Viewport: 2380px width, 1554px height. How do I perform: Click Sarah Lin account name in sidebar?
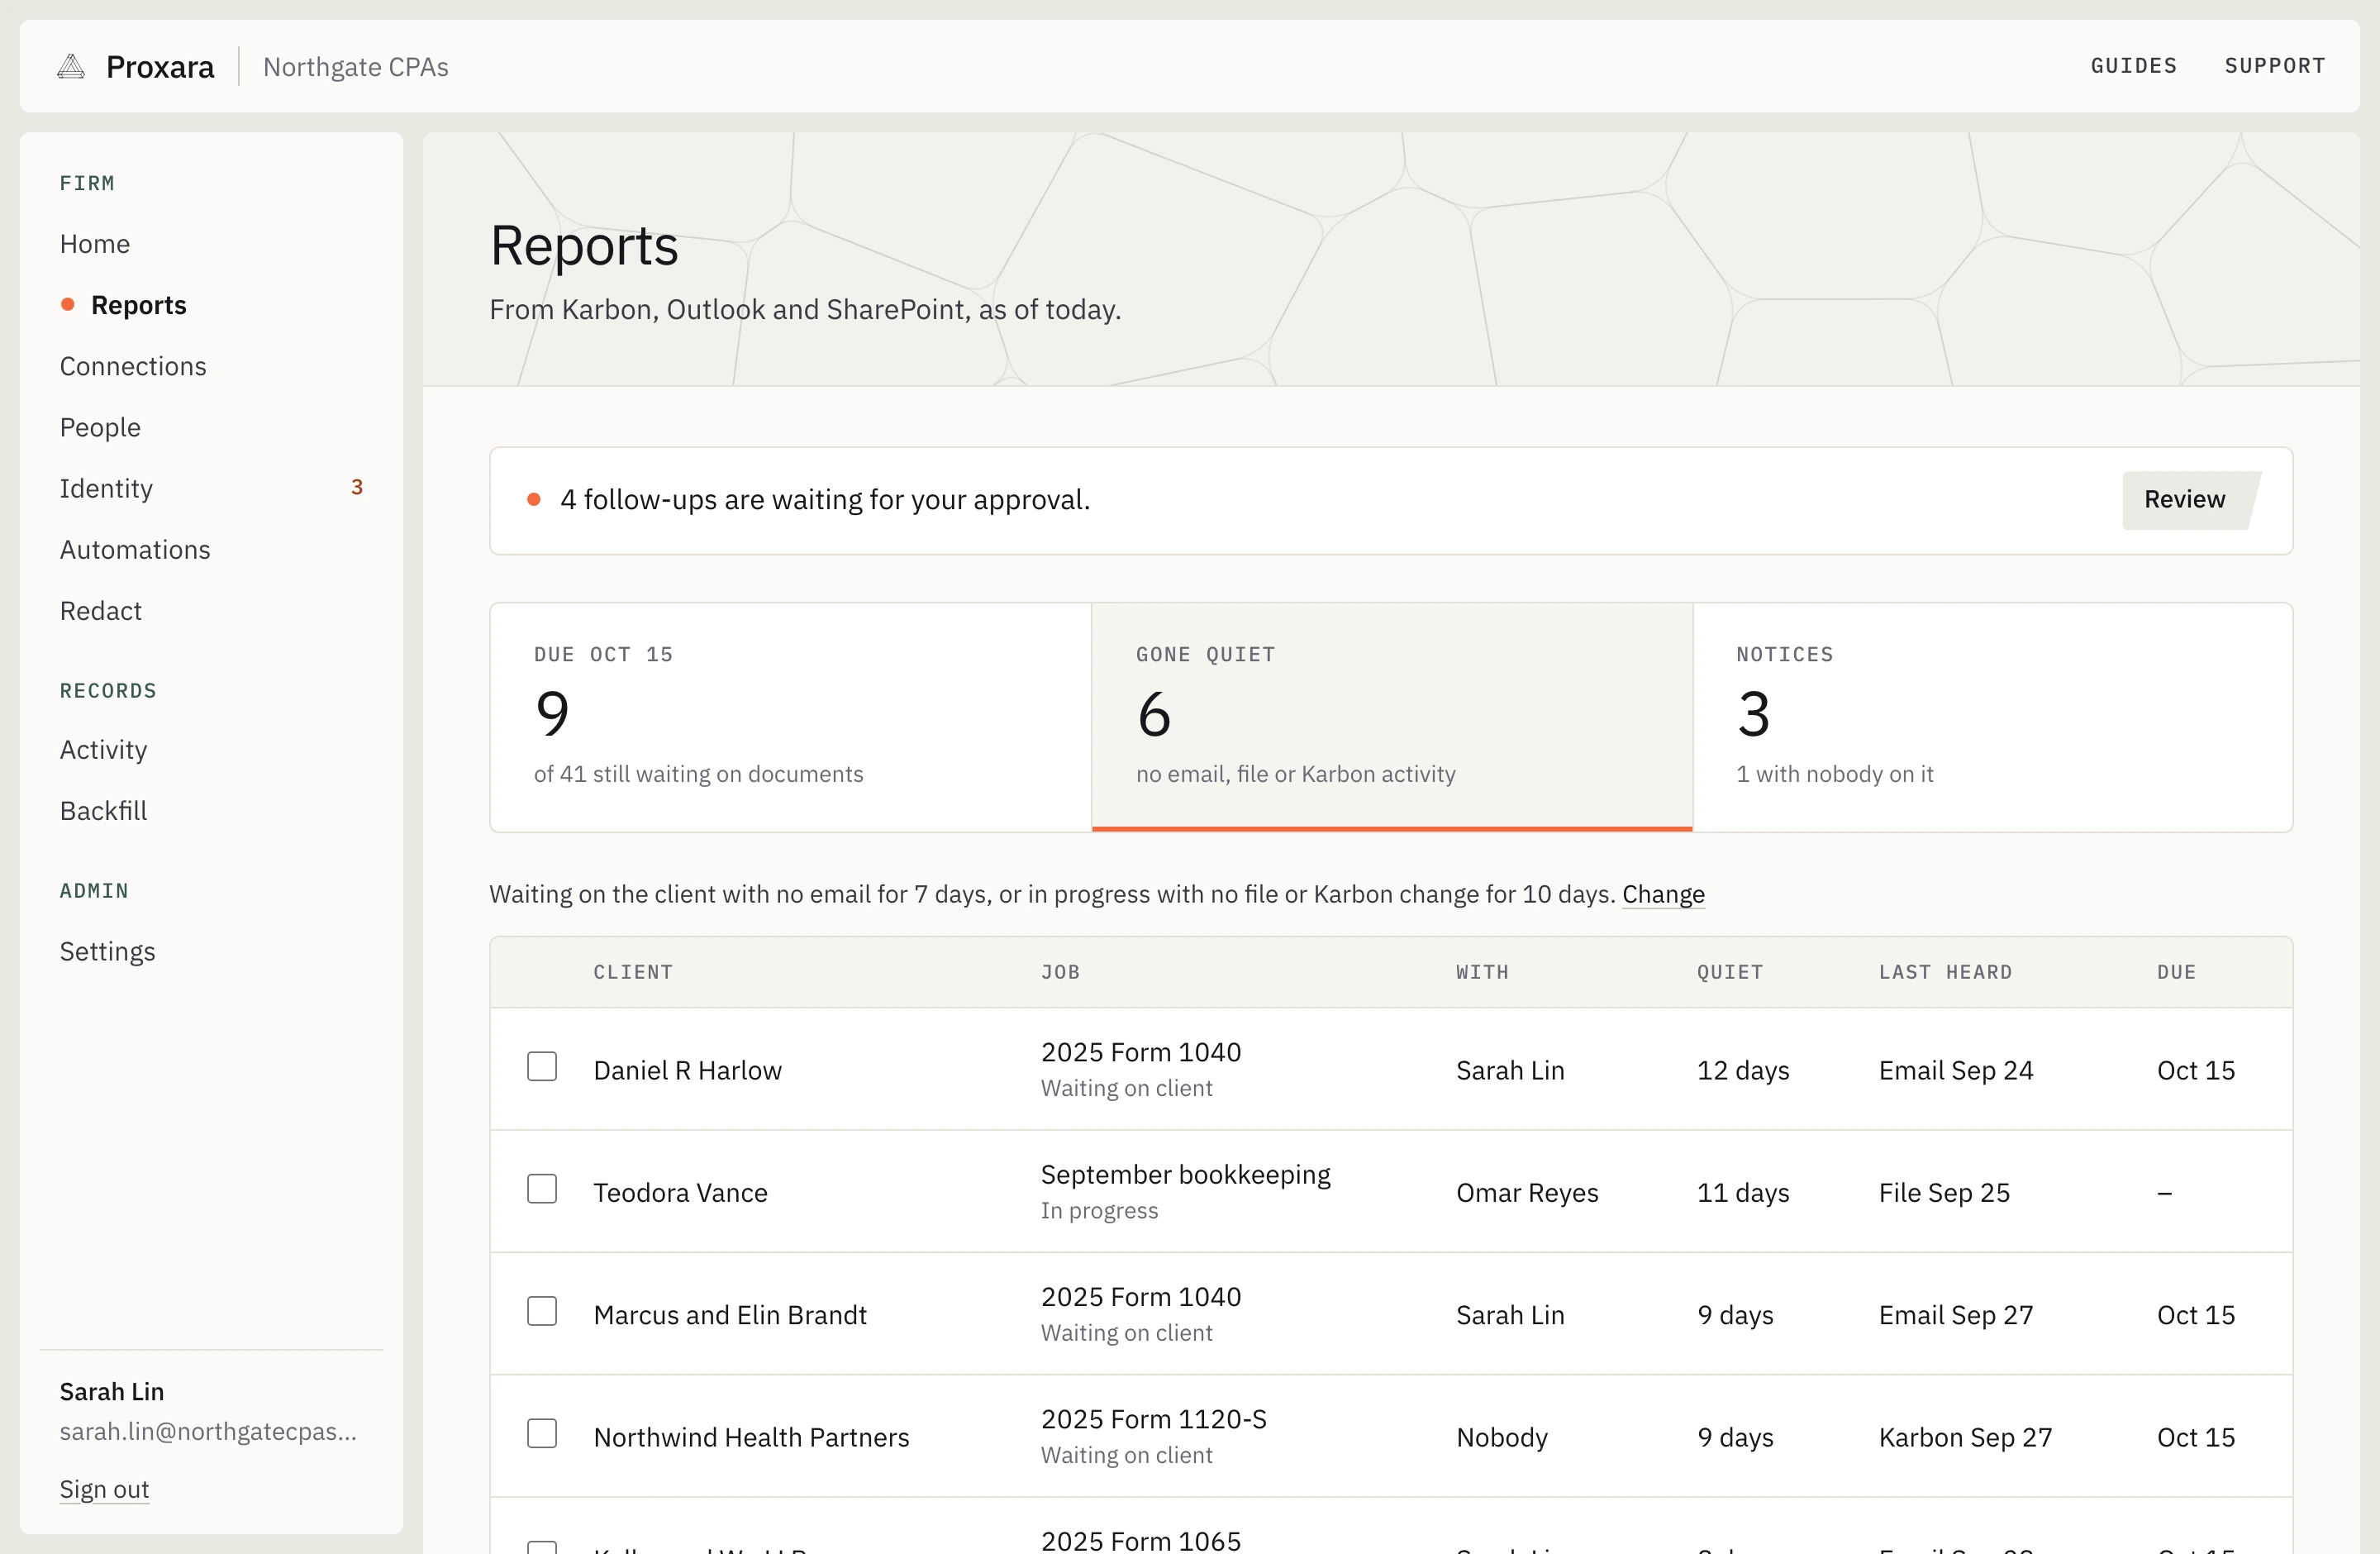coord(111,1391)
